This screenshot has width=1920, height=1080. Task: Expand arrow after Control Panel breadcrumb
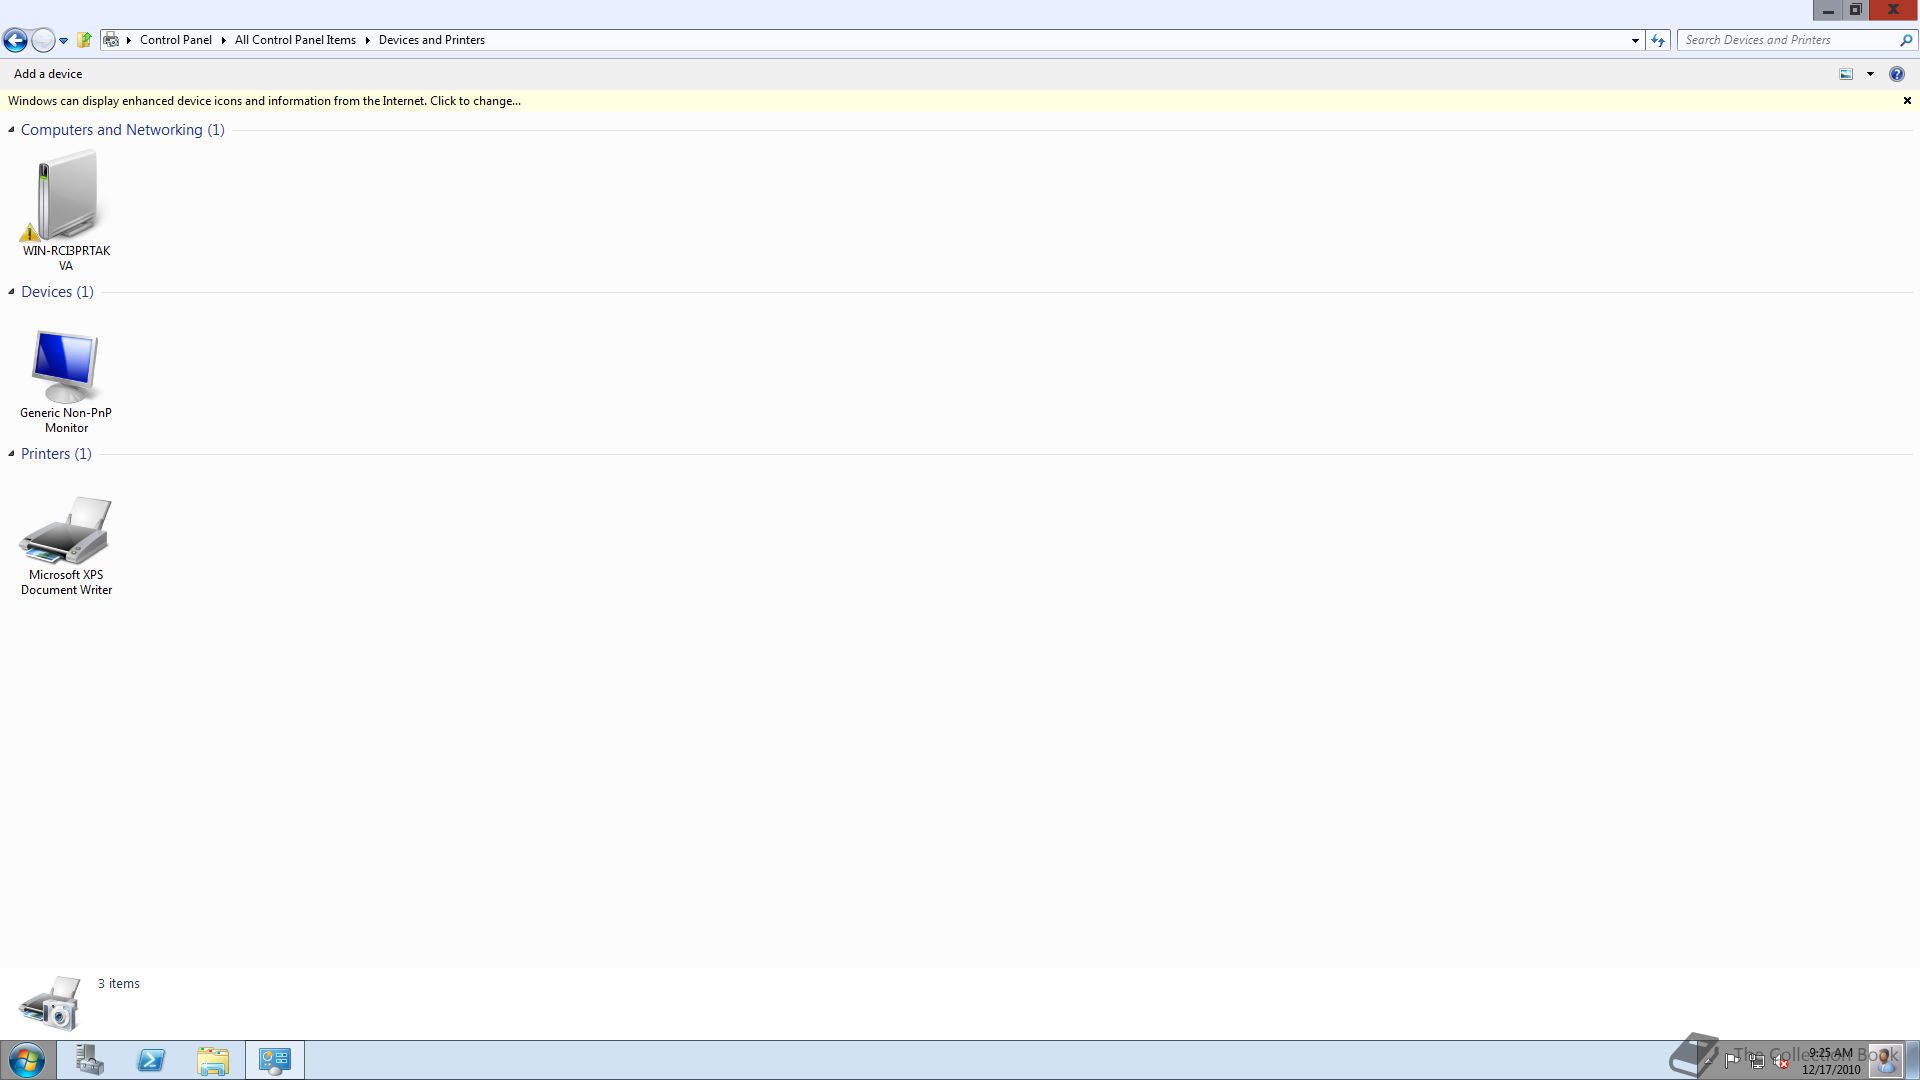click(x=224, y=40)
